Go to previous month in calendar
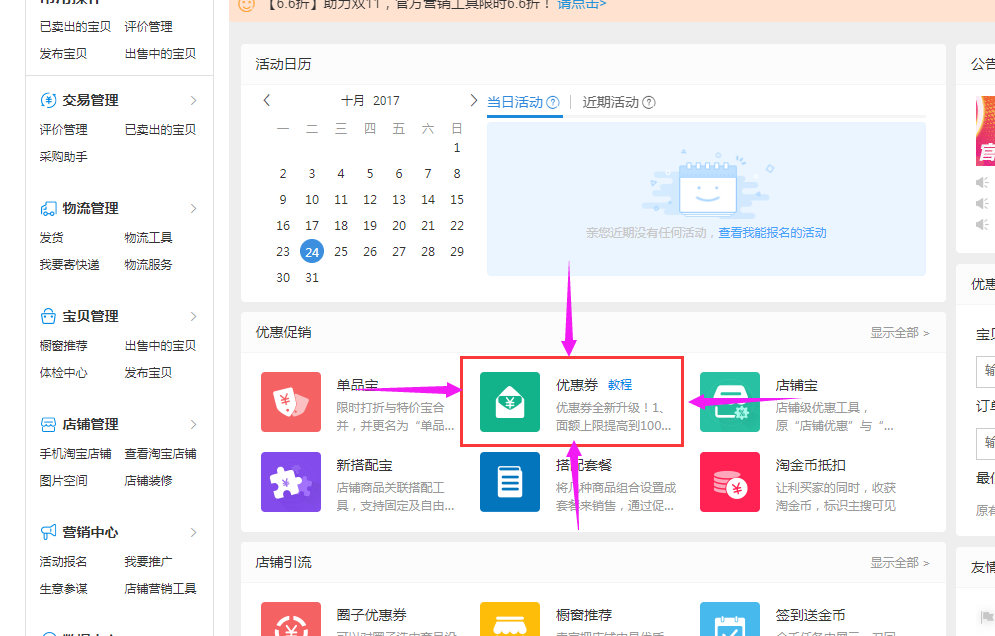Screen dimensions: 995x636 tap(267, 100)
